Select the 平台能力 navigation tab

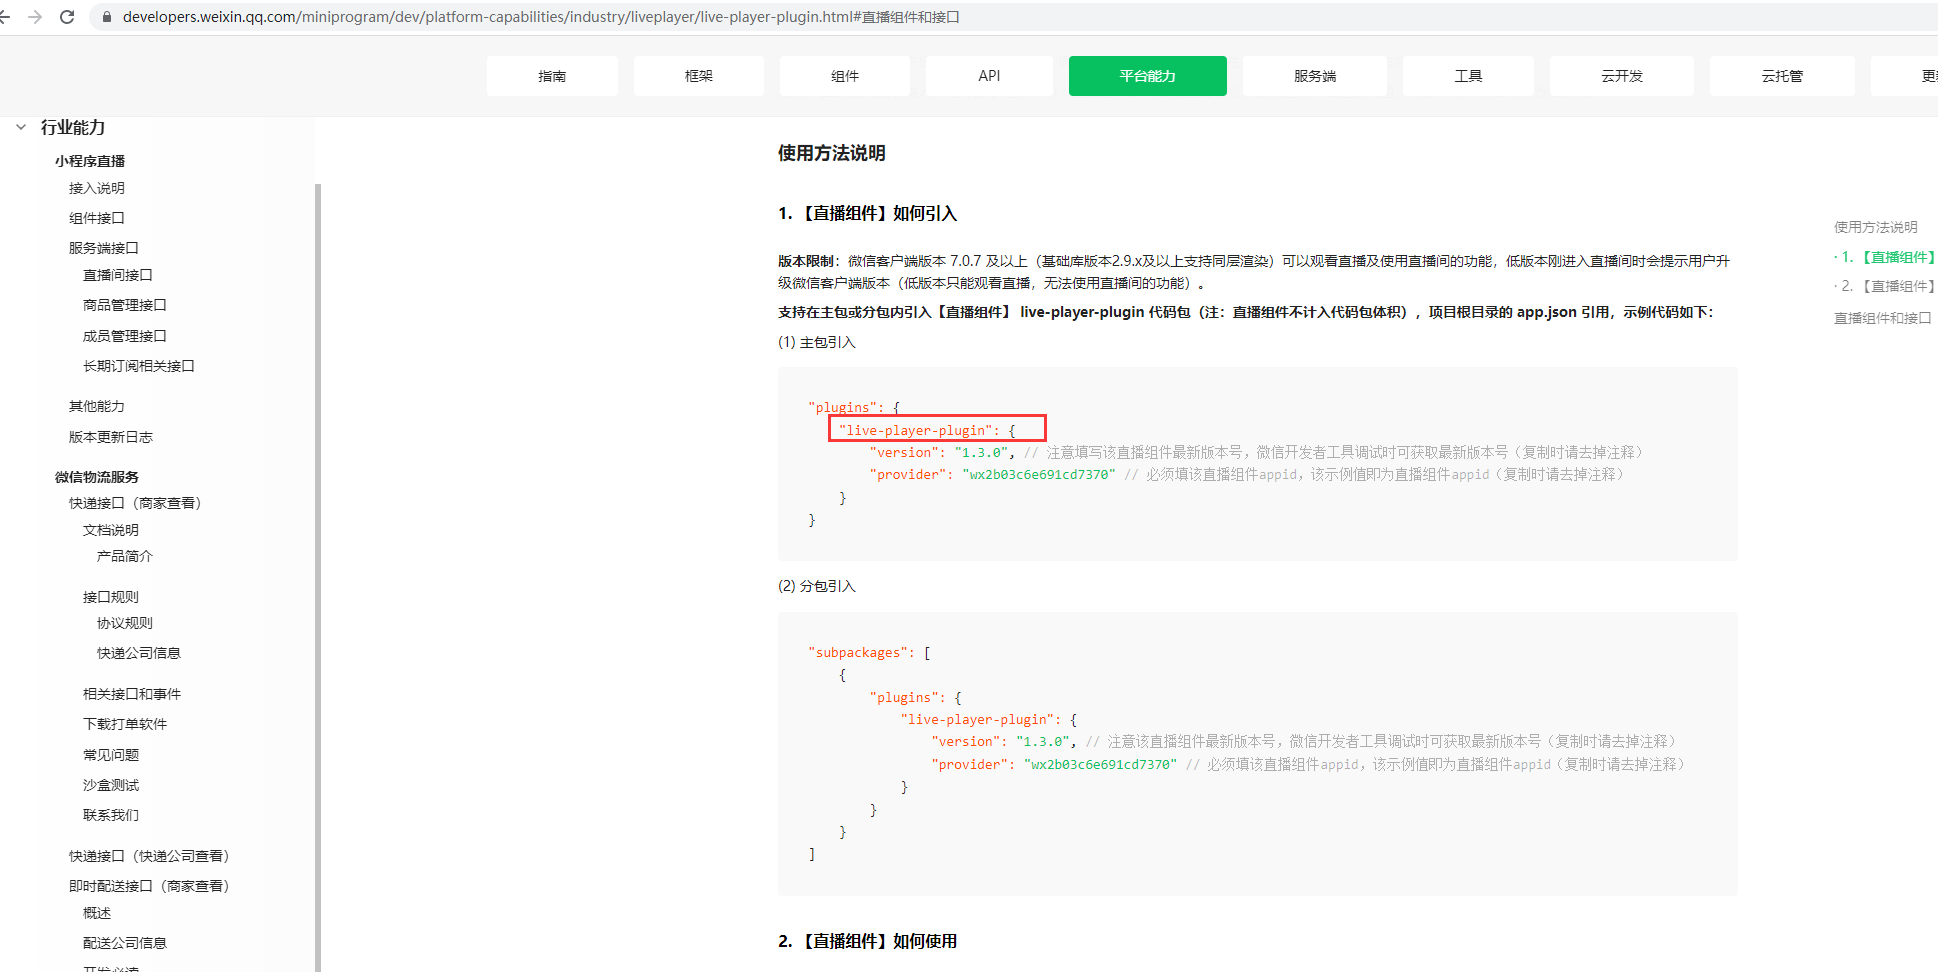click(x=1148, y=76)
